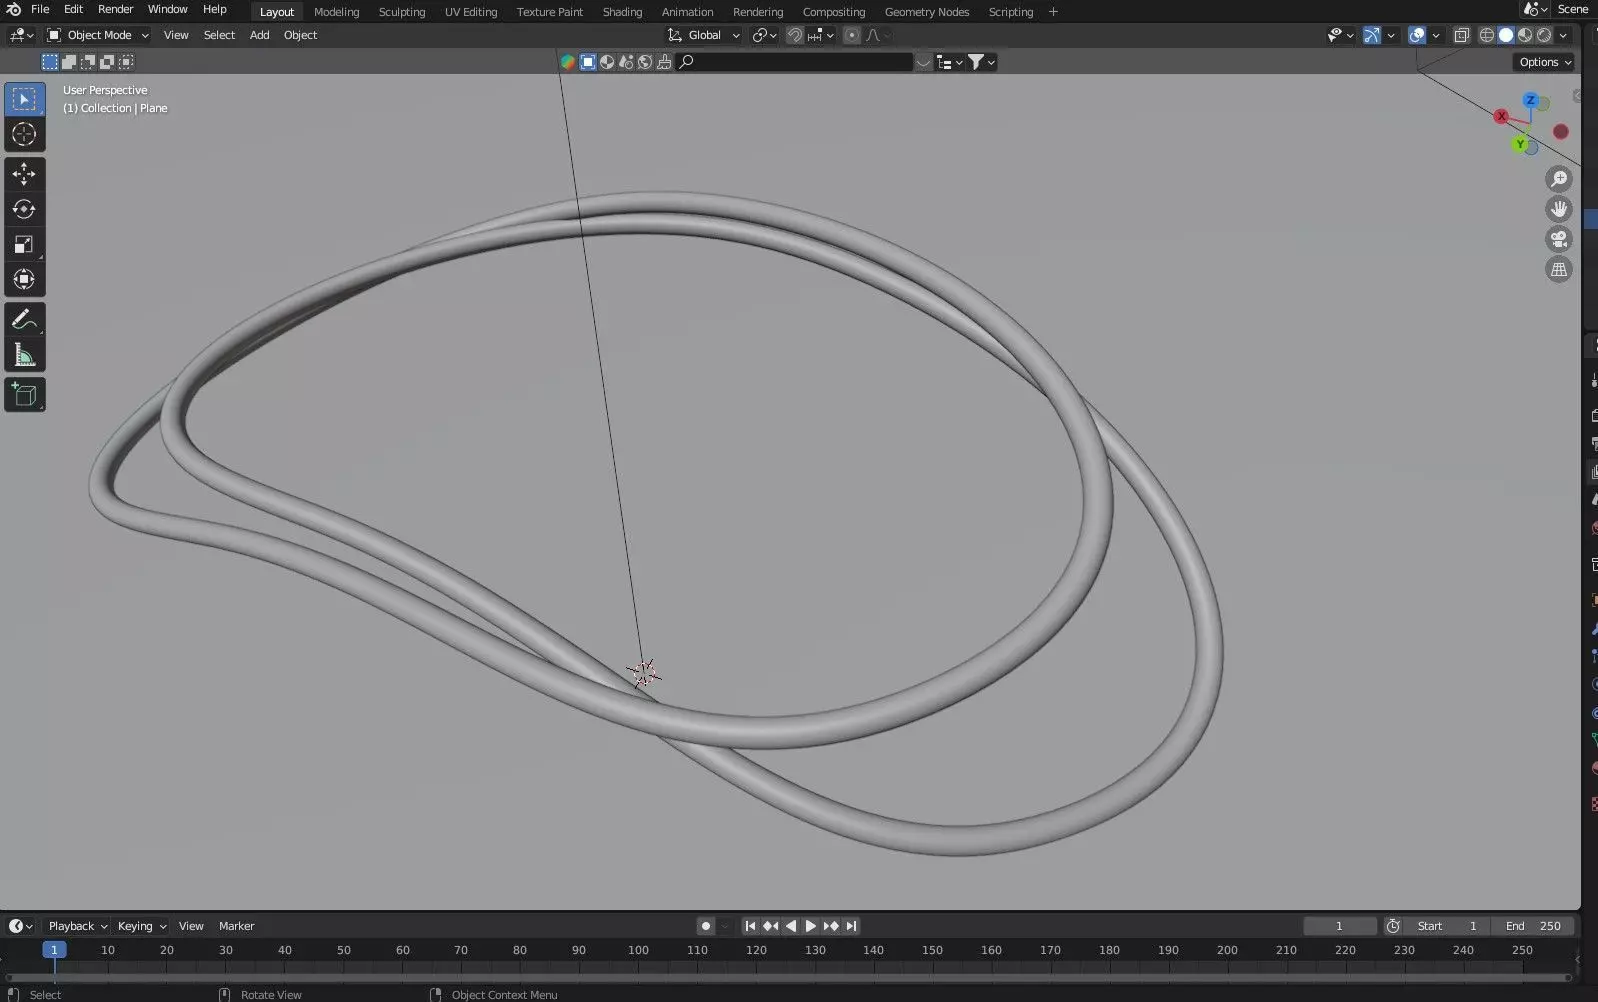Viewport: 1598px width, 1002px height.
Task: Jump to next keyframe
Action: point(830,926)
